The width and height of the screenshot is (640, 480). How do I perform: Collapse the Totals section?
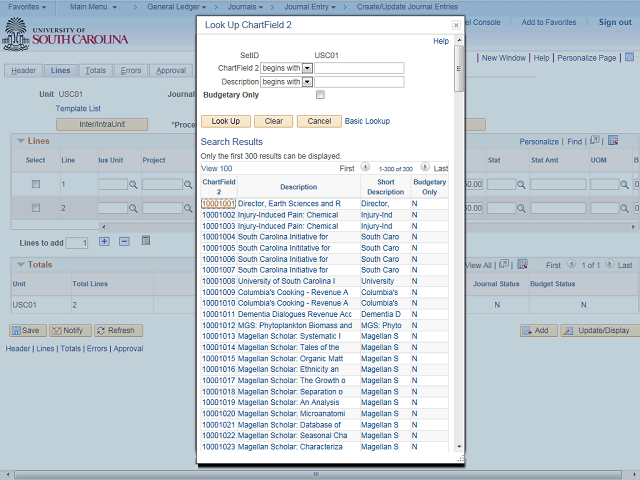tap(19, 264)
